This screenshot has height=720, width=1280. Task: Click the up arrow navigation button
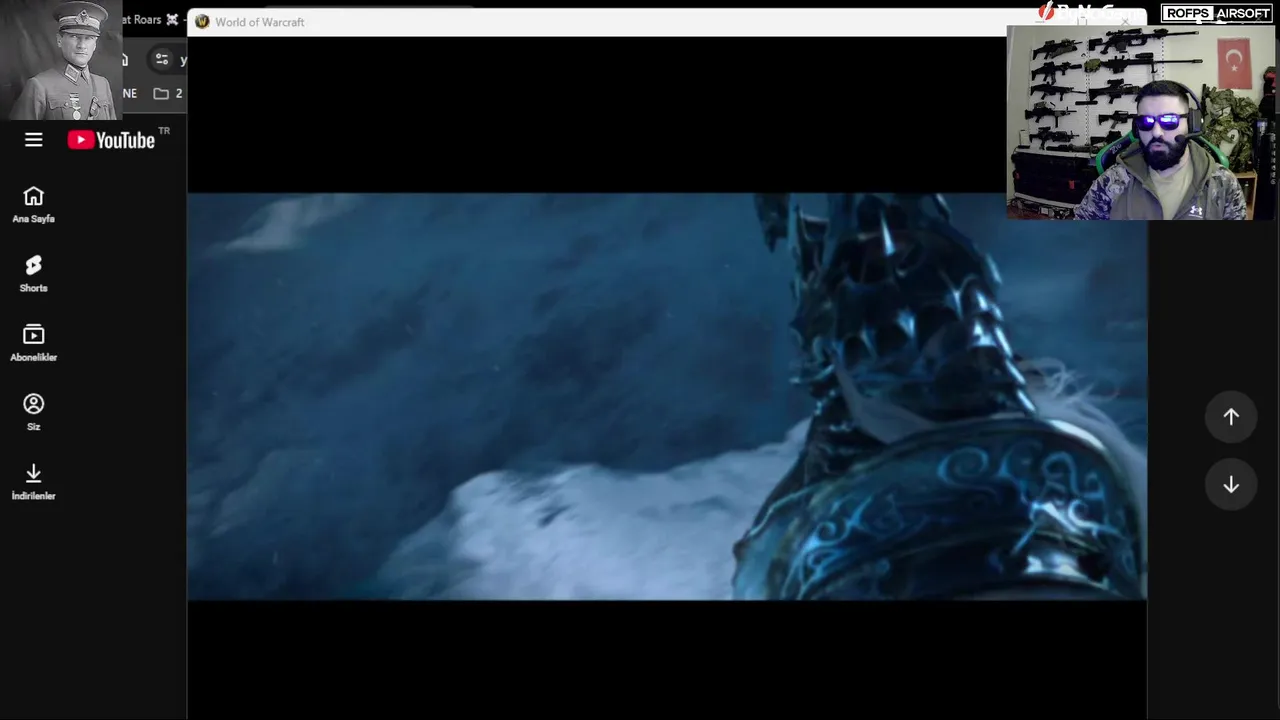pos(1231,417)
